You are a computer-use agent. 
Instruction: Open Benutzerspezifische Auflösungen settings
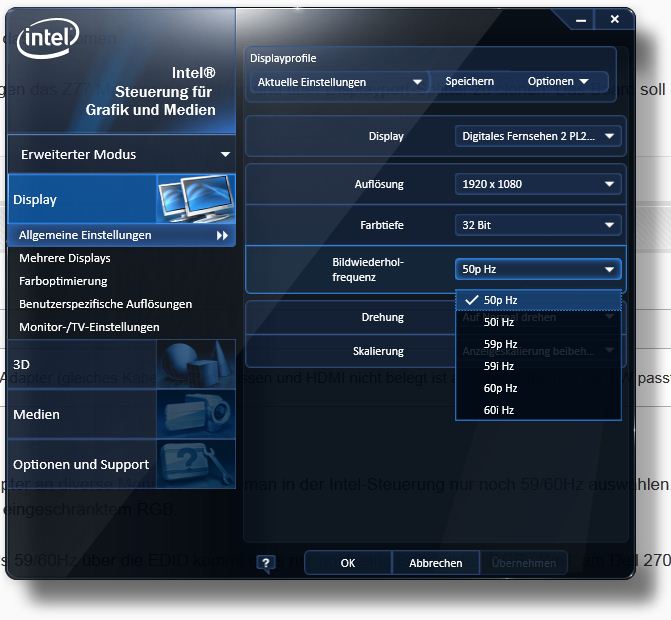(105, 304)
